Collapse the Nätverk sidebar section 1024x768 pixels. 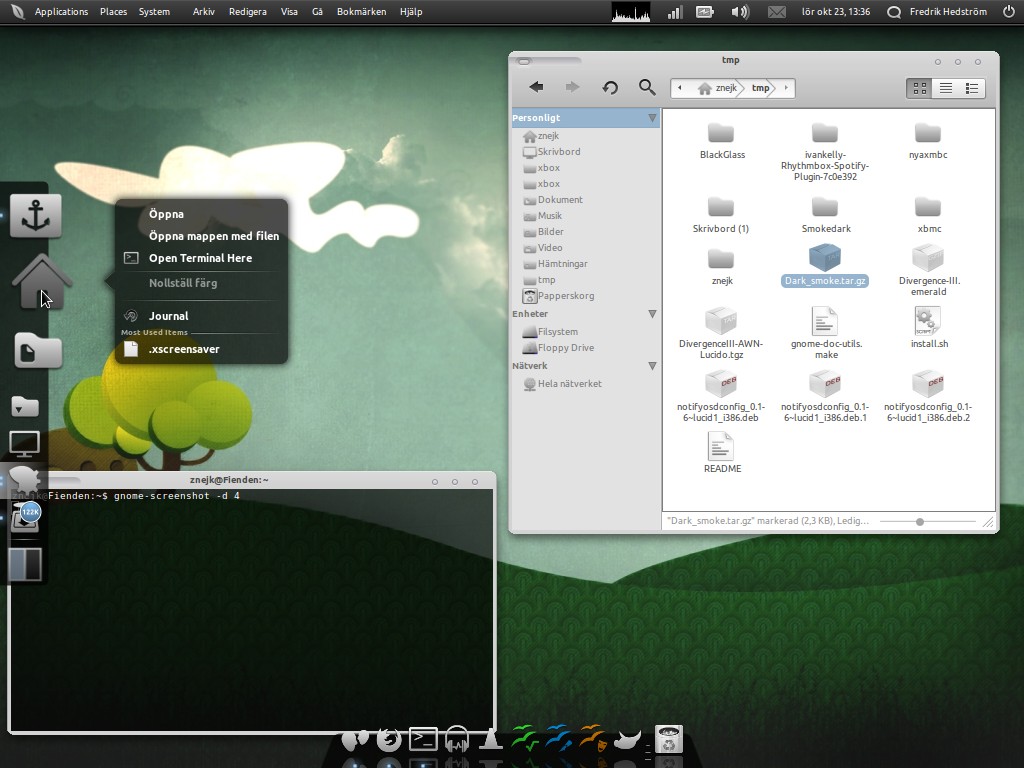click(x=652, y=366)
